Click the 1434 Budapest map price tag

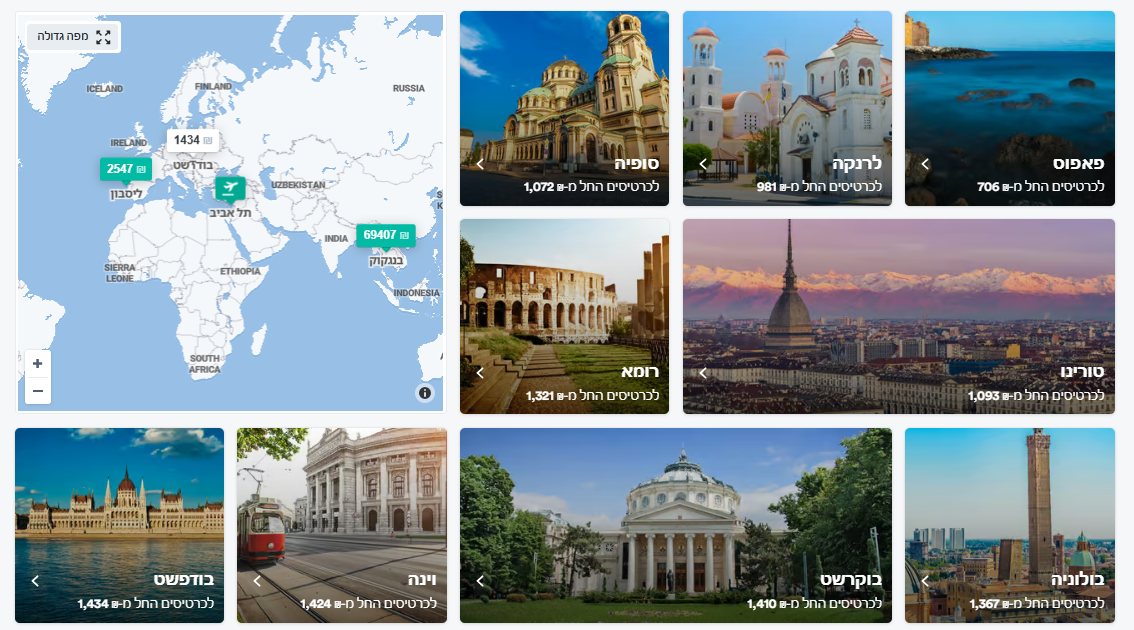[x=192, y=140]
